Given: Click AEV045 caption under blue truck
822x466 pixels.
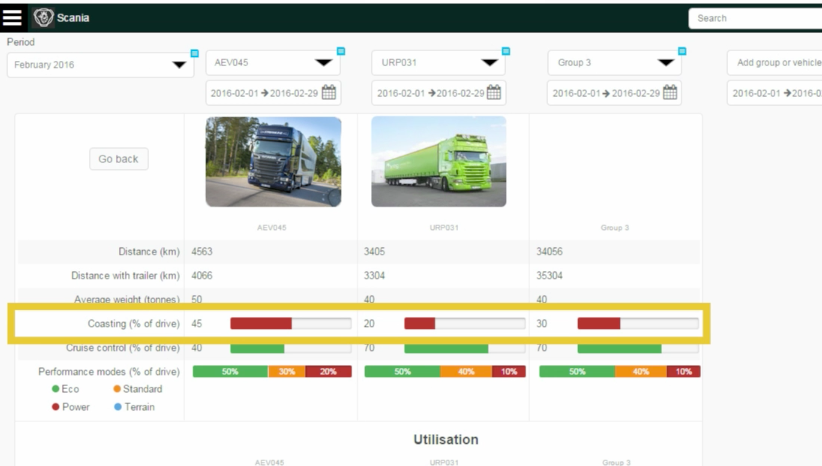Looking at the screenshot, I should click(x=272, y=227).
